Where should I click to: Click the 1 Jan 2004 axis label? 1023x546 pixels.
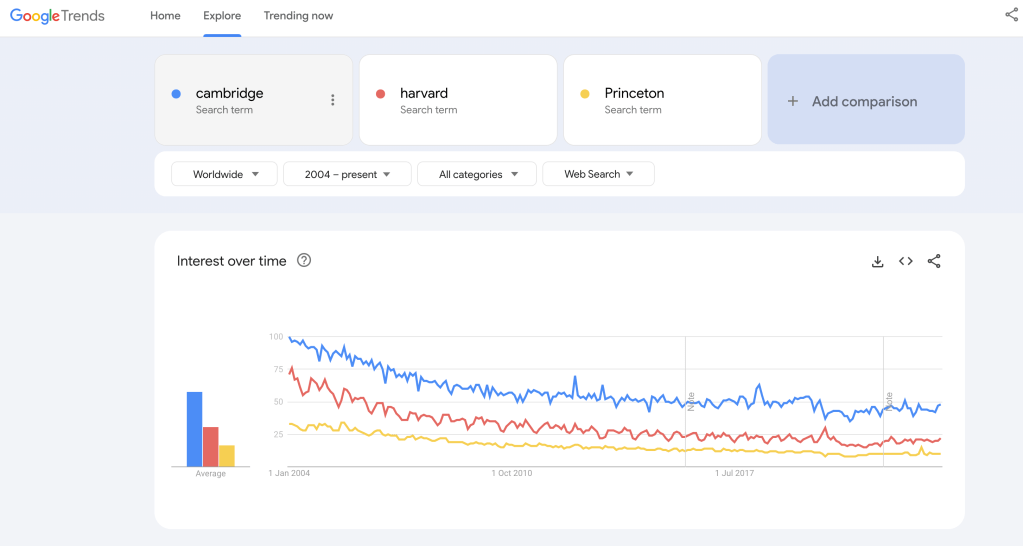(289, 473)
